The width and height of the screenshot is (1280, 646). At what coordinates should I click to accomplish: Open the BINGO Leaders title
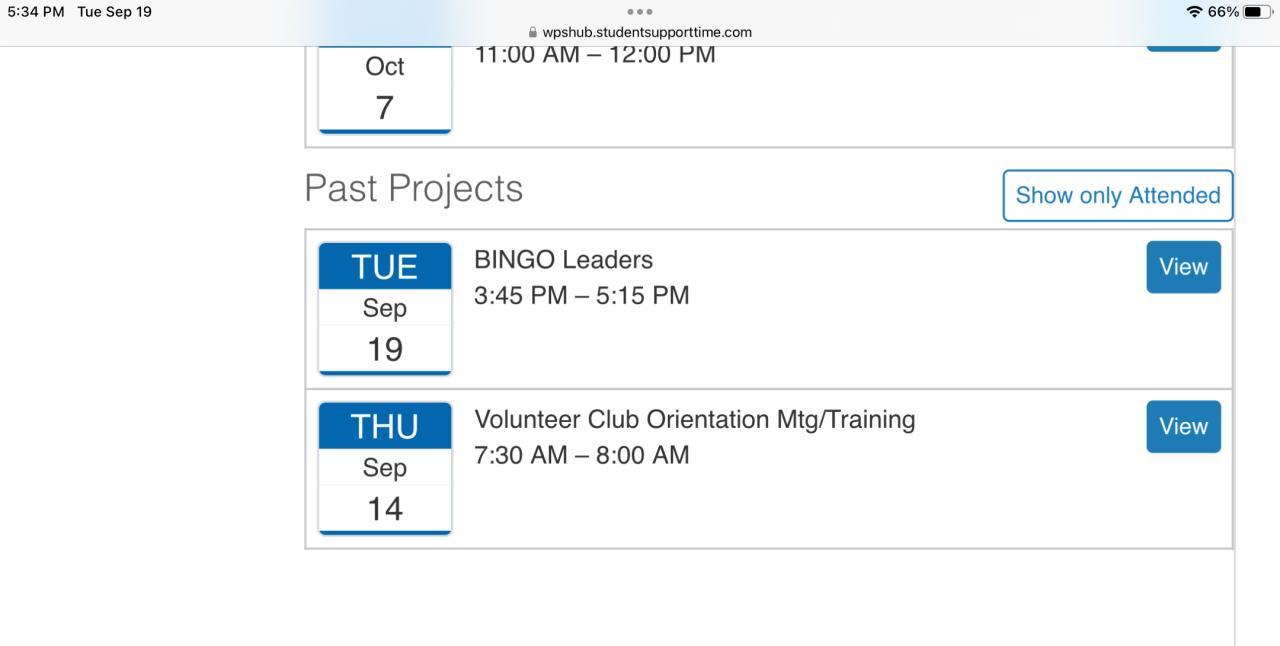(563, 260)
